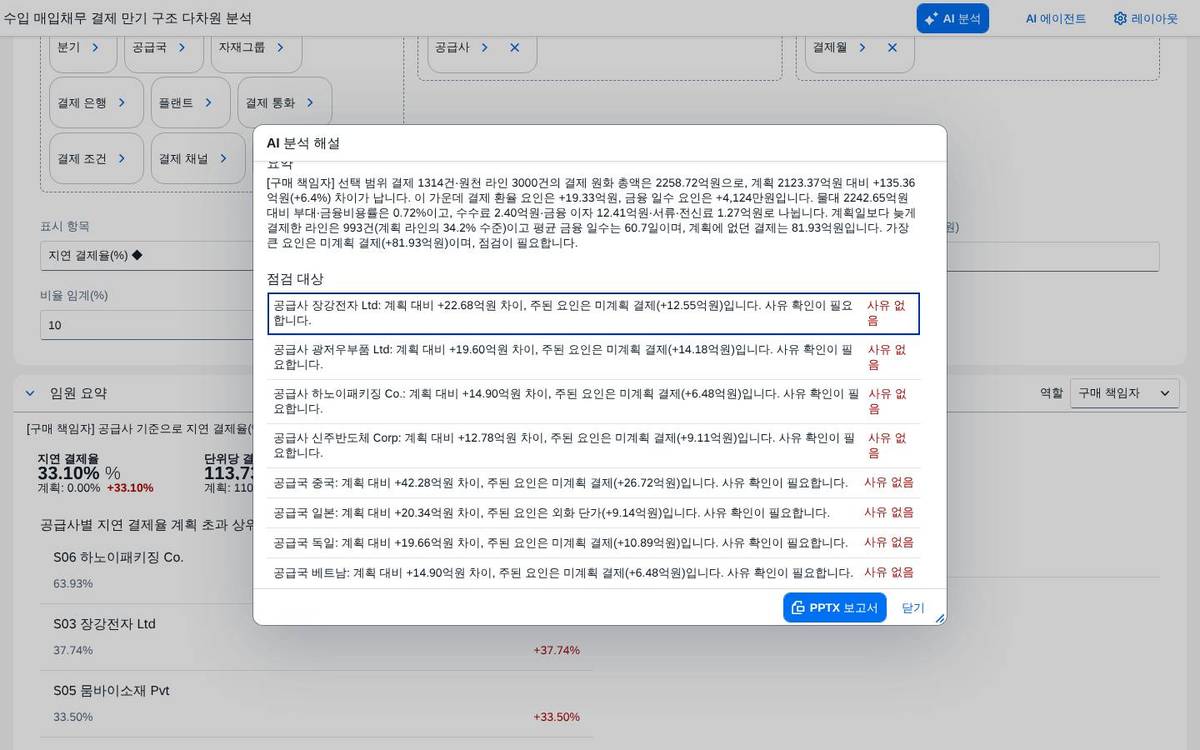This screenshot has height=750, width=1200.
Task: Click 사유 없음 on the 일본 row
Action: point(889,512)
